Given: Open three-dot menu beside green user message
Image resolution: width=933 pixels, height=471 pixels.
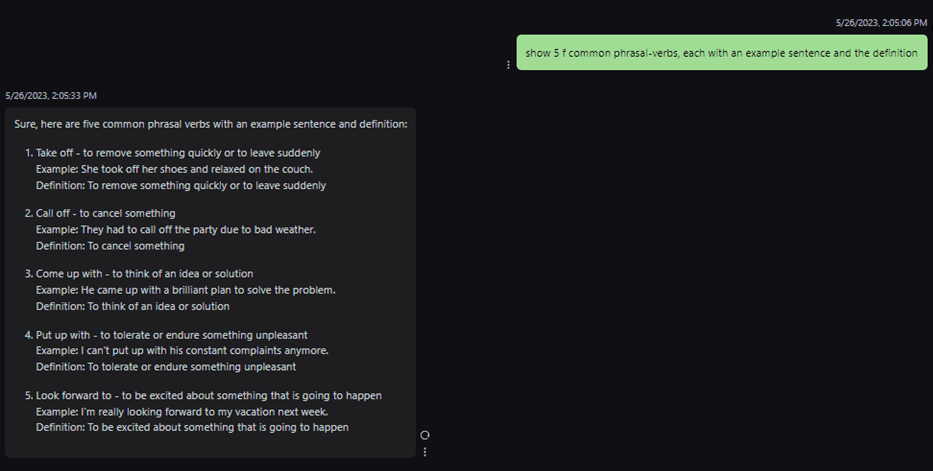Looking at the screenshot, I should point(508,65).
